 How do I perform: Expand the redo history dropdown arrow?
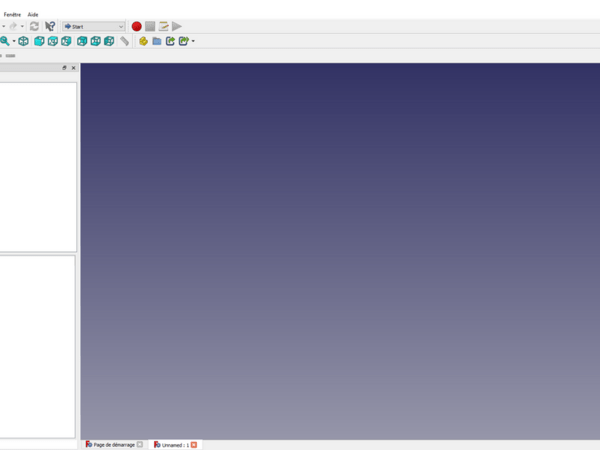[x=22, y=26]
